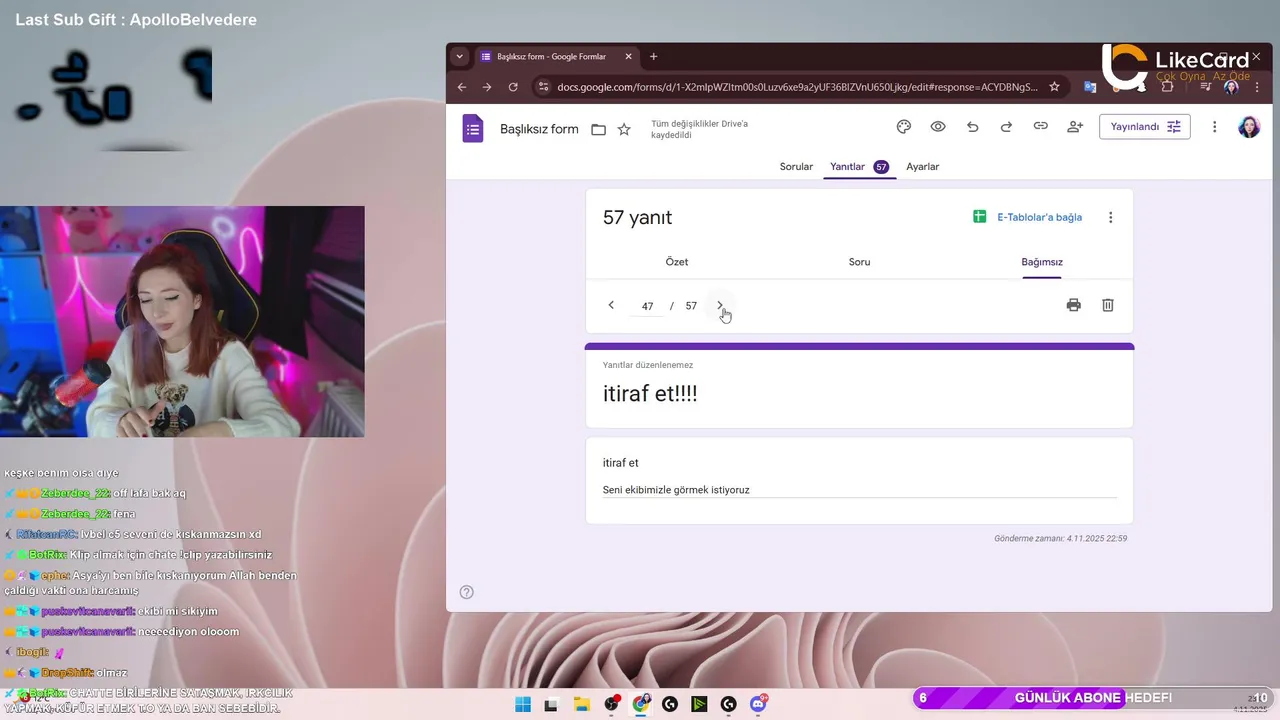
Task: Go back in the browser
Action: pos(462,87)
